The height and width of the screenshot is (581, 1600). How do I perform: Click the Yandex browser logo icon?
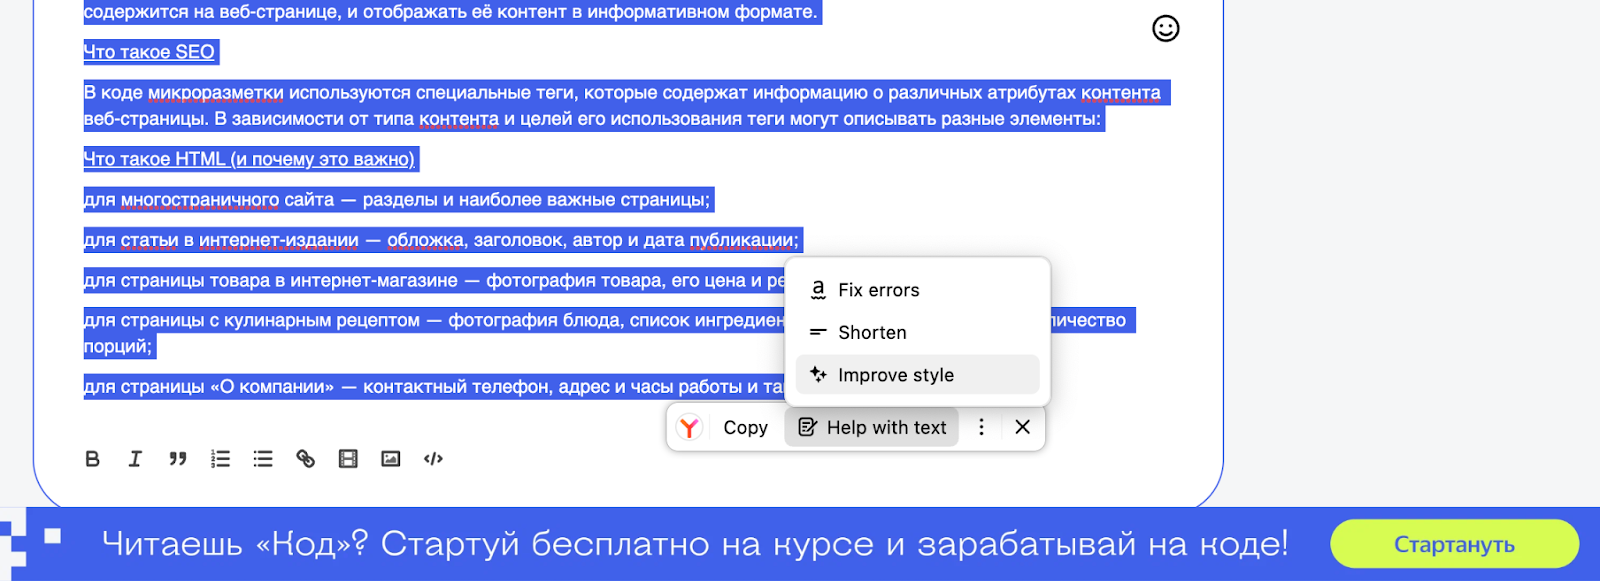coord(689,428)
